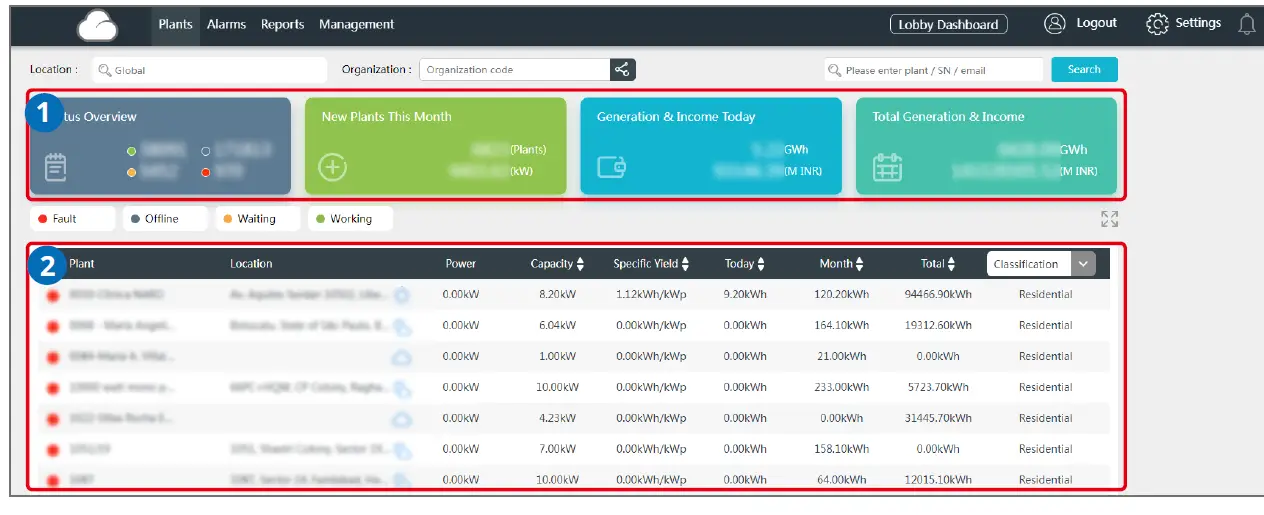This screenshot has width=1264, height=515.
Task: Focus the Location Global input field
Action: tap(210, 70)
